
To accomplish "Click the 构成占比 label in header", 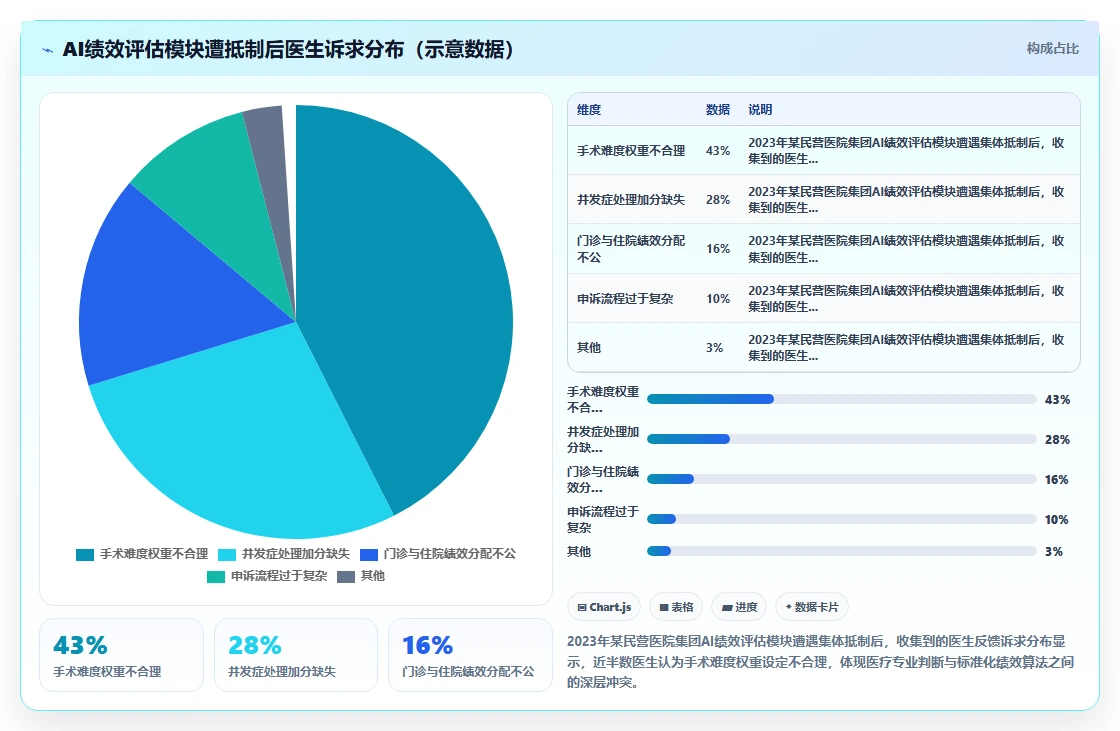I will [1052, 49].
